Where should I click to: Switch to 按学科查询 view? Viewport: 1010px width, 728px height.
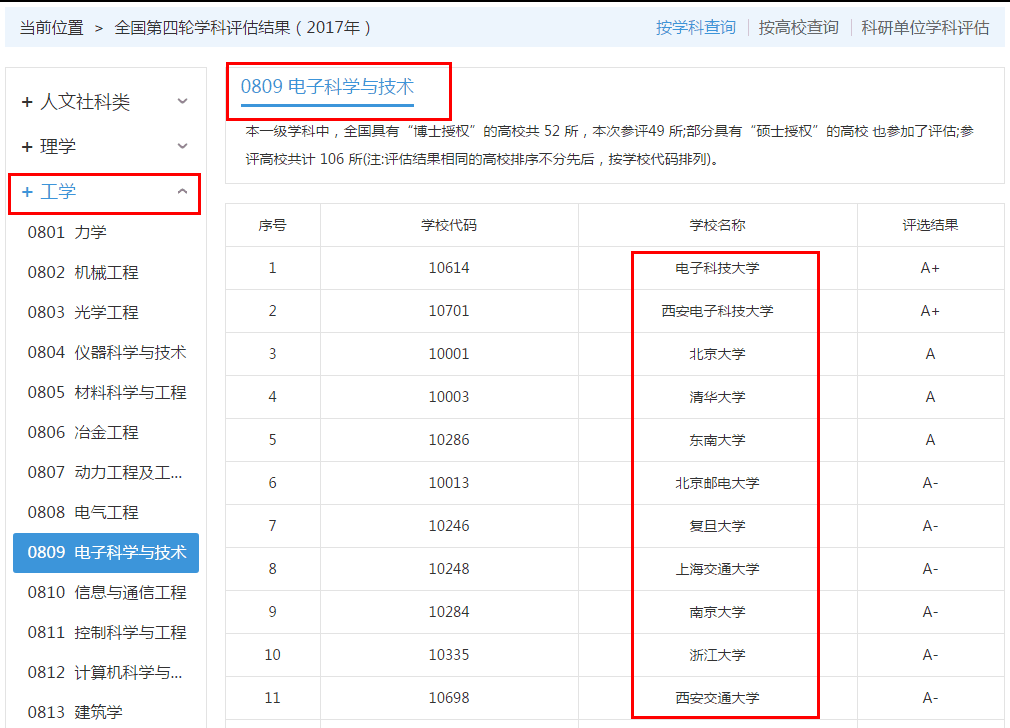point(696,28)
